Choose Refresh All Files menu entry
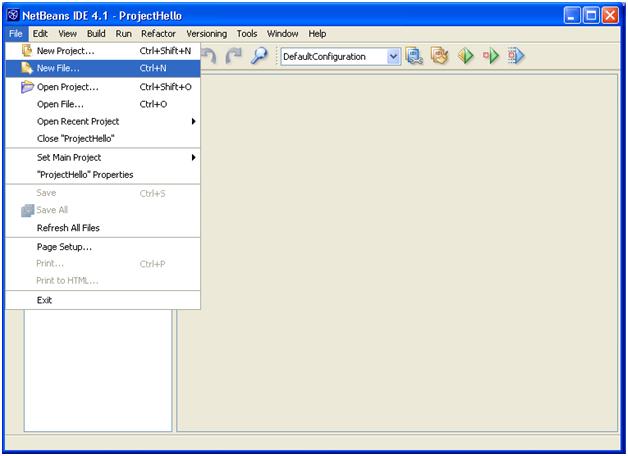628x456 pixels. [103, 228]
